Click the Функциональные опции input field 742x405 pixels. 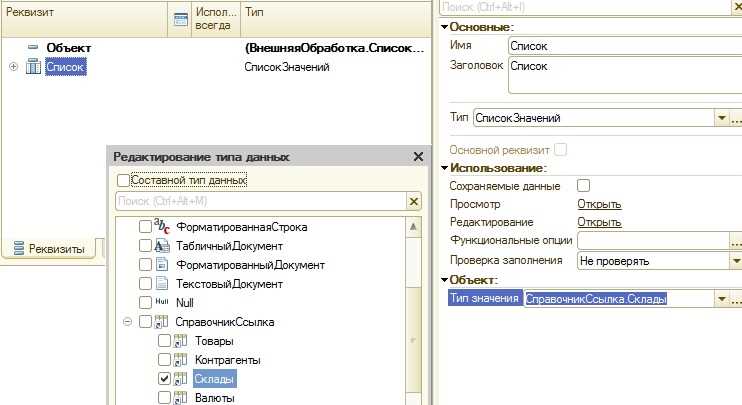[654, 241]
